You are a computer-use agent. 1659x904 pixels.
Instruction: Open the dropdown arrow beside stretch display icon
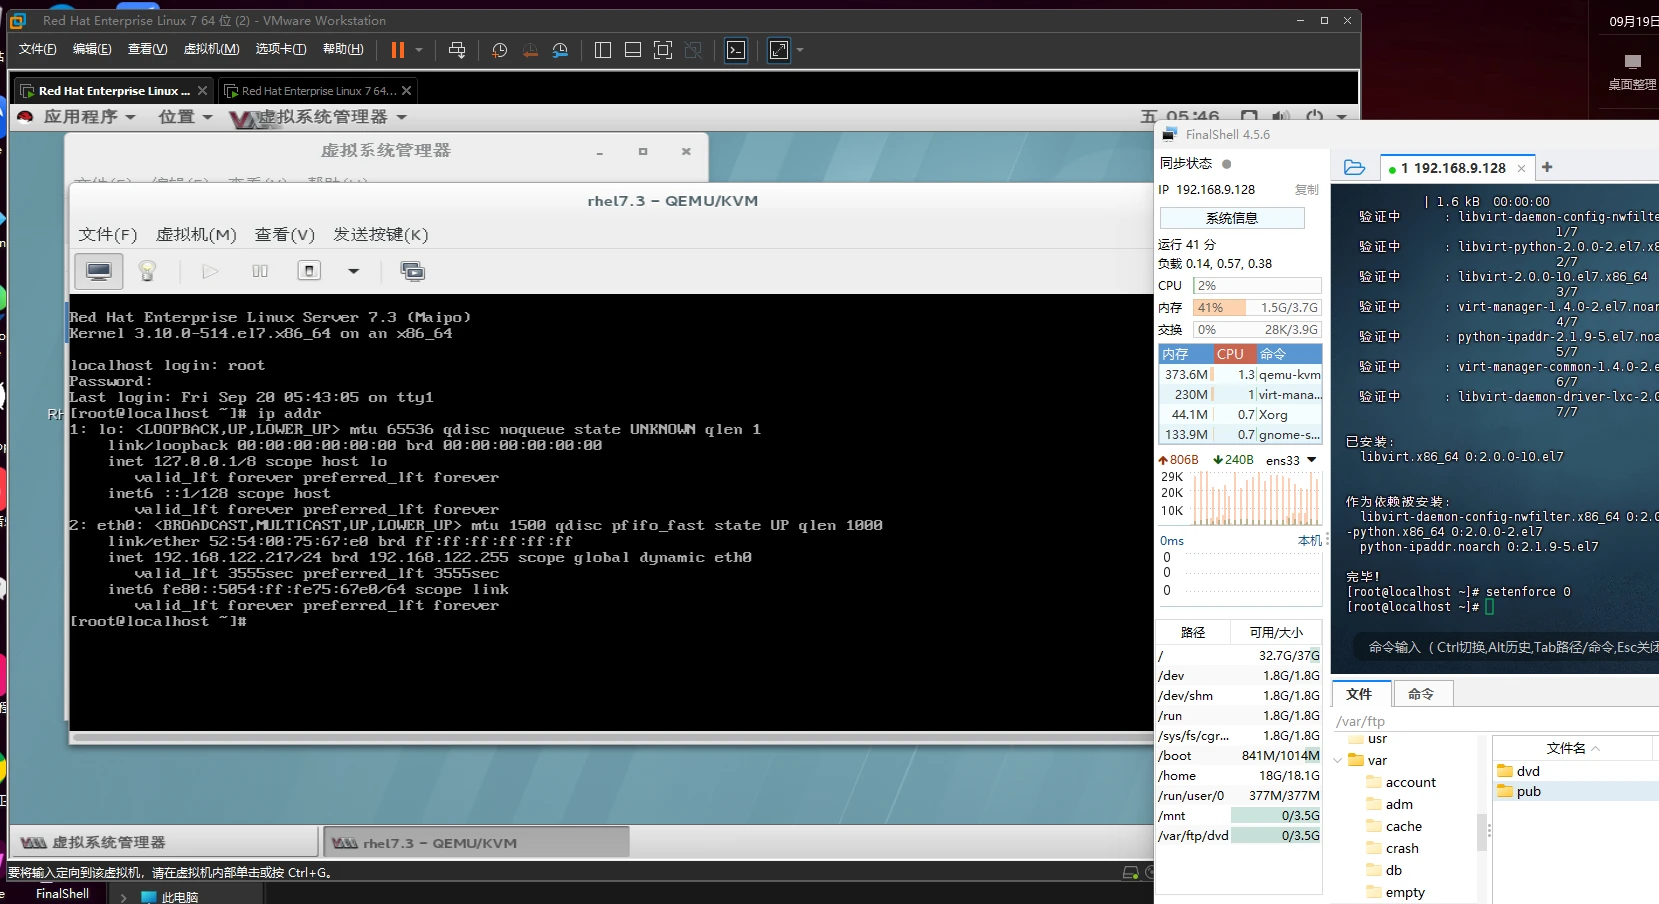[x=800, y=50]
